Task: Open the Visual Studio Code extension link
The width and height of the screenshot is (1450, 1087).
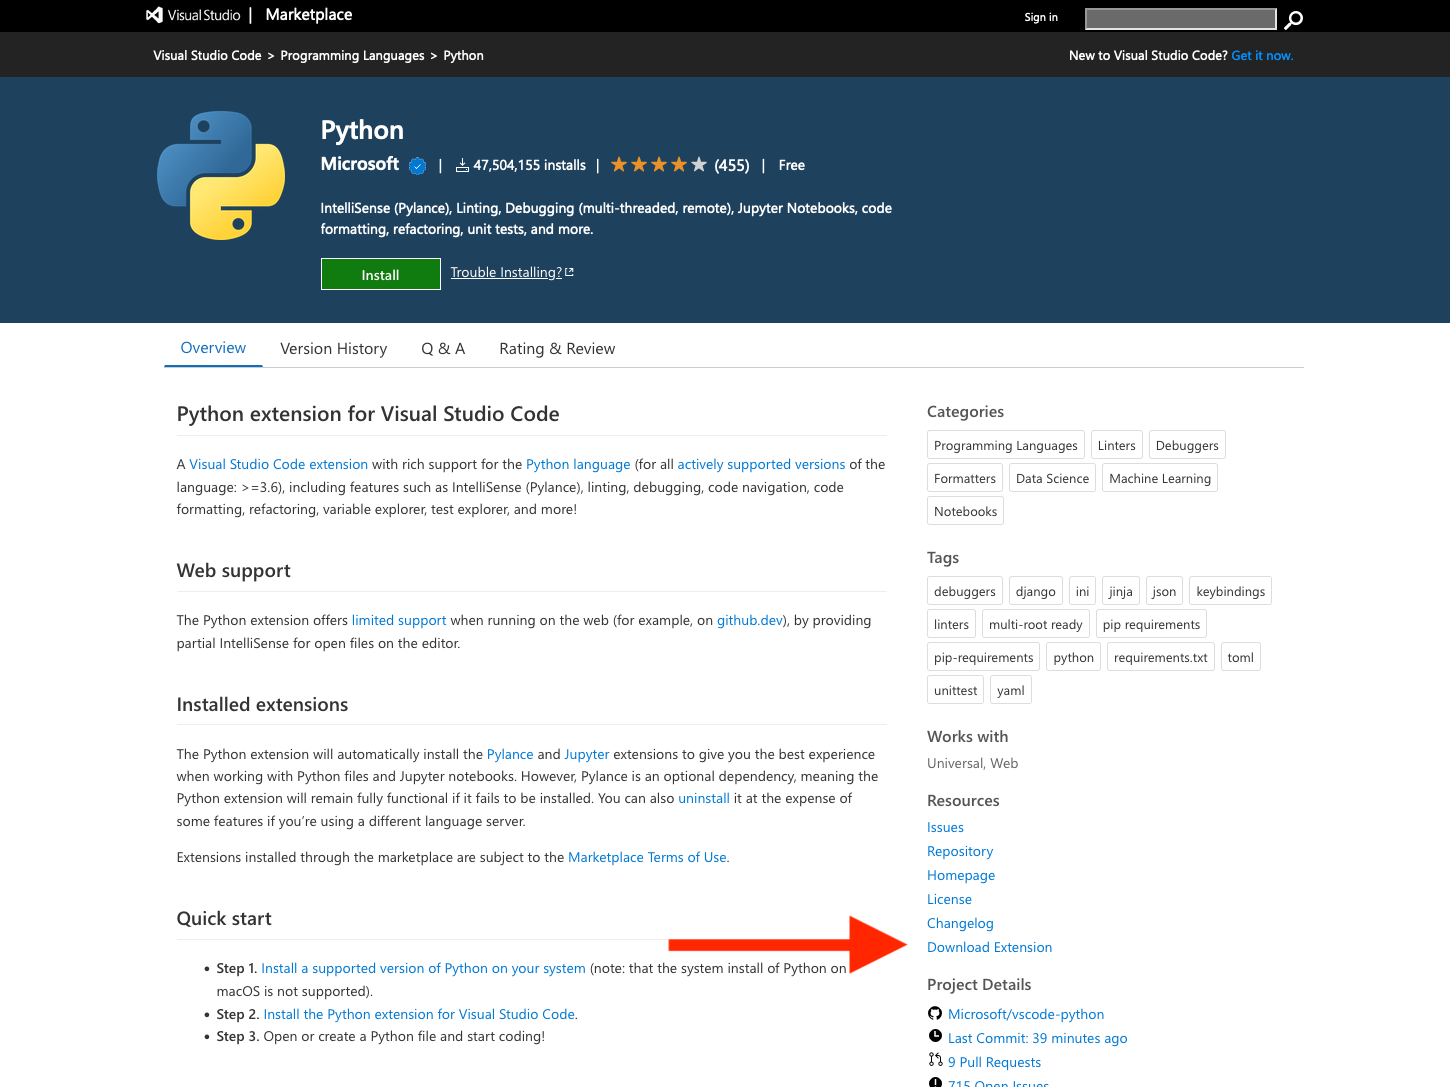Action: [279, 464]
